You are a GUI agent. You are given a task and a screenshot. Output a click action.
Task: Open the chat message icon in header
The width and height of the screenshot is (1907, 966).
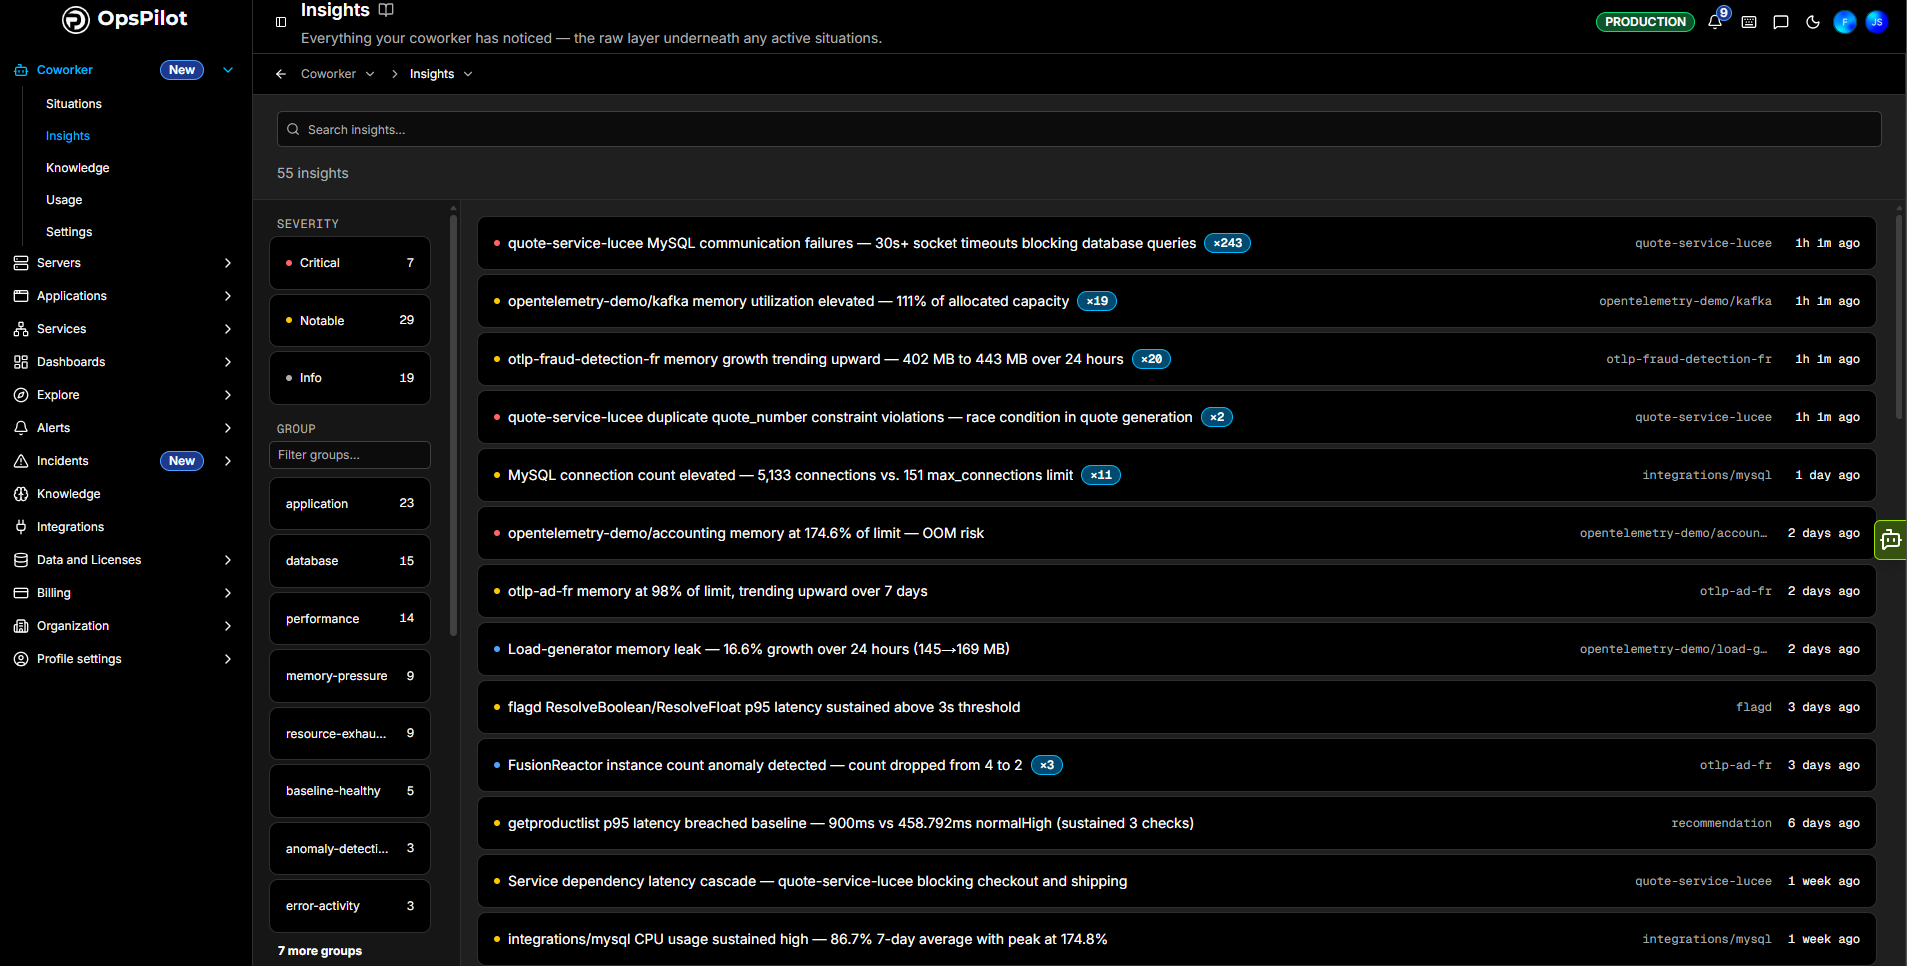point(1781,22)
